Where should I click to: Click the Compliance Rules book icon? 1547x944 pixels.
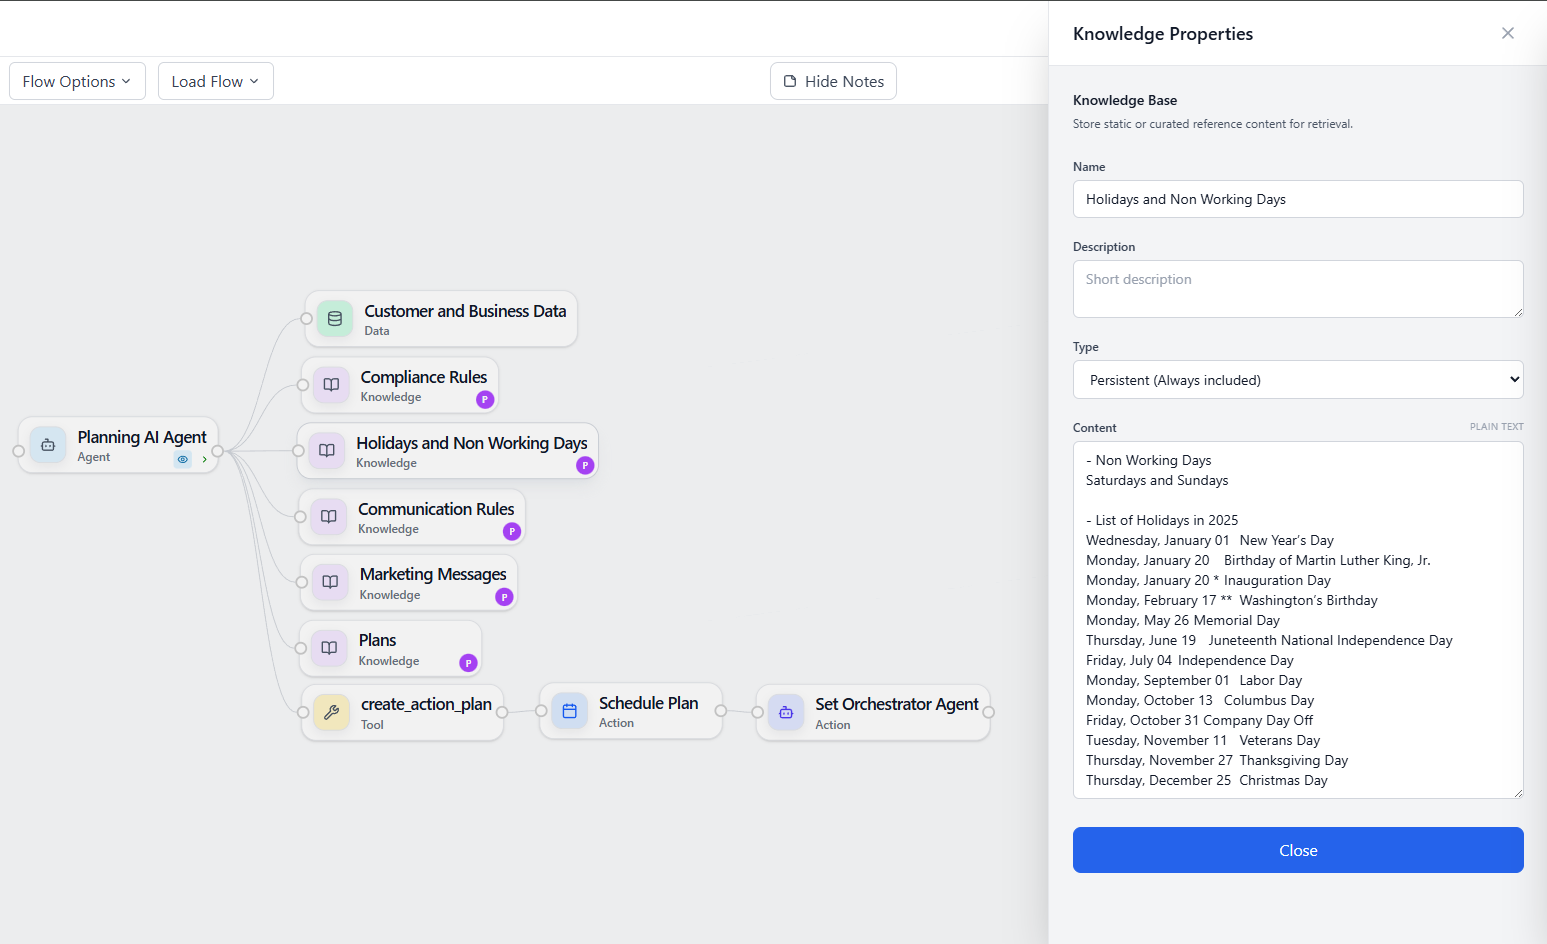331,385
